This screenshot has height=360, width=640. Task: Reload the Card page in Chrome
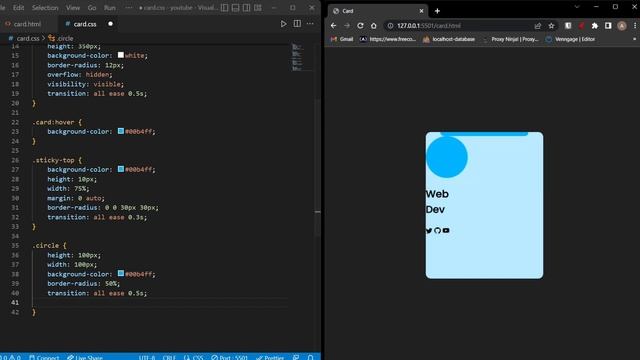point(360,25)
